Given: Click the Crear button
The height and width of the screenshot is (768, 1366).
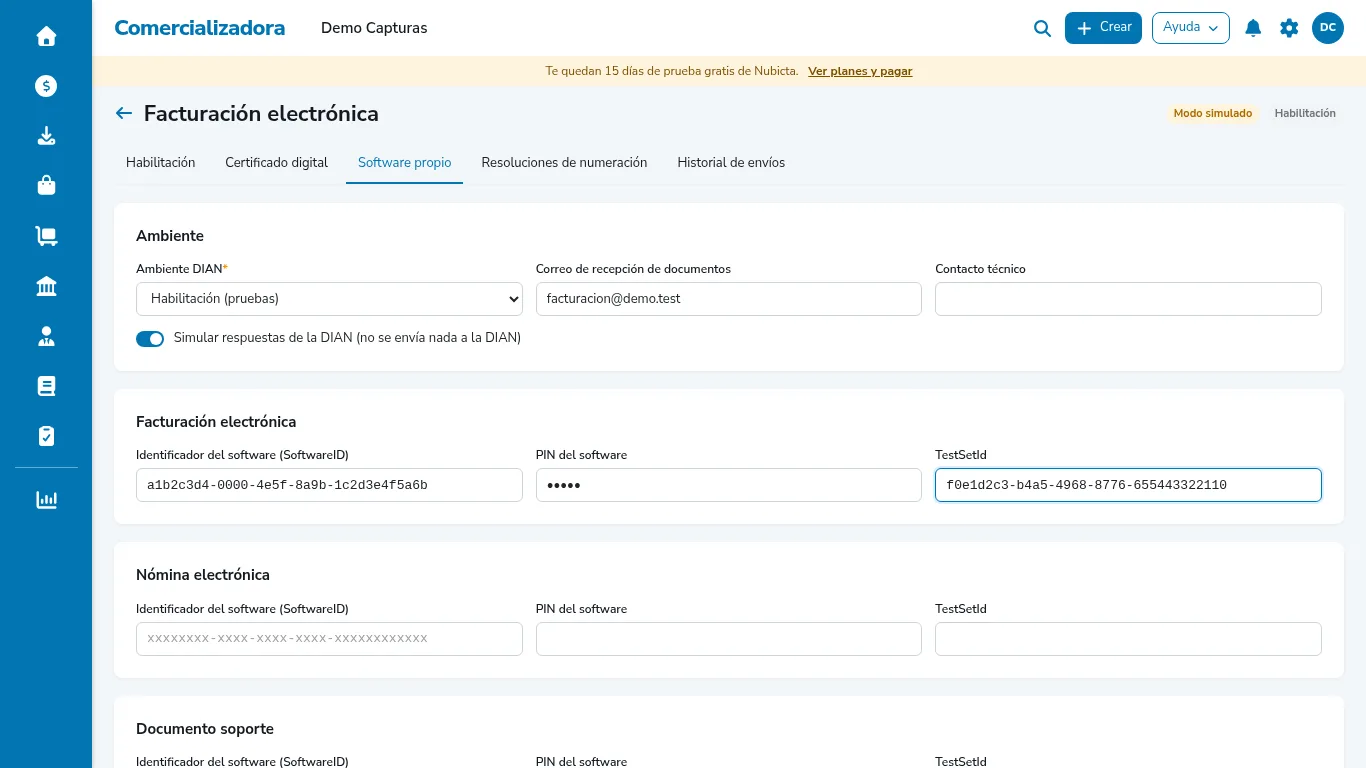Looking at the screenshot, I should 1103,28.
